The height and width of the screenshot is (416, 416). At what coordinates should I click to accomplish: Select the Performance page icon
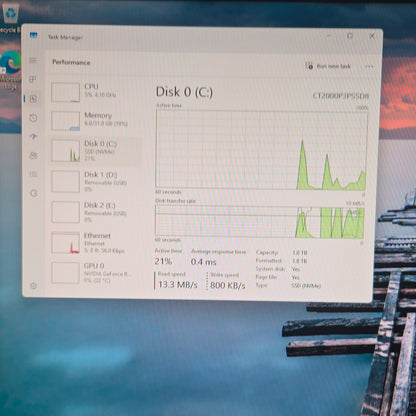[x=33, y=99]
